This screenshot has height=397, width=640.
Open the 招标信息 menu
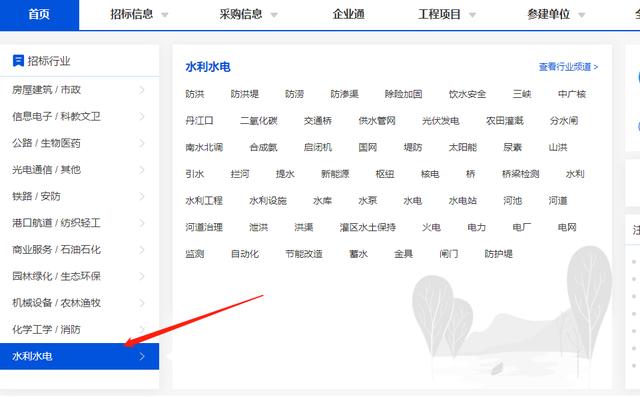pos(131,14)
